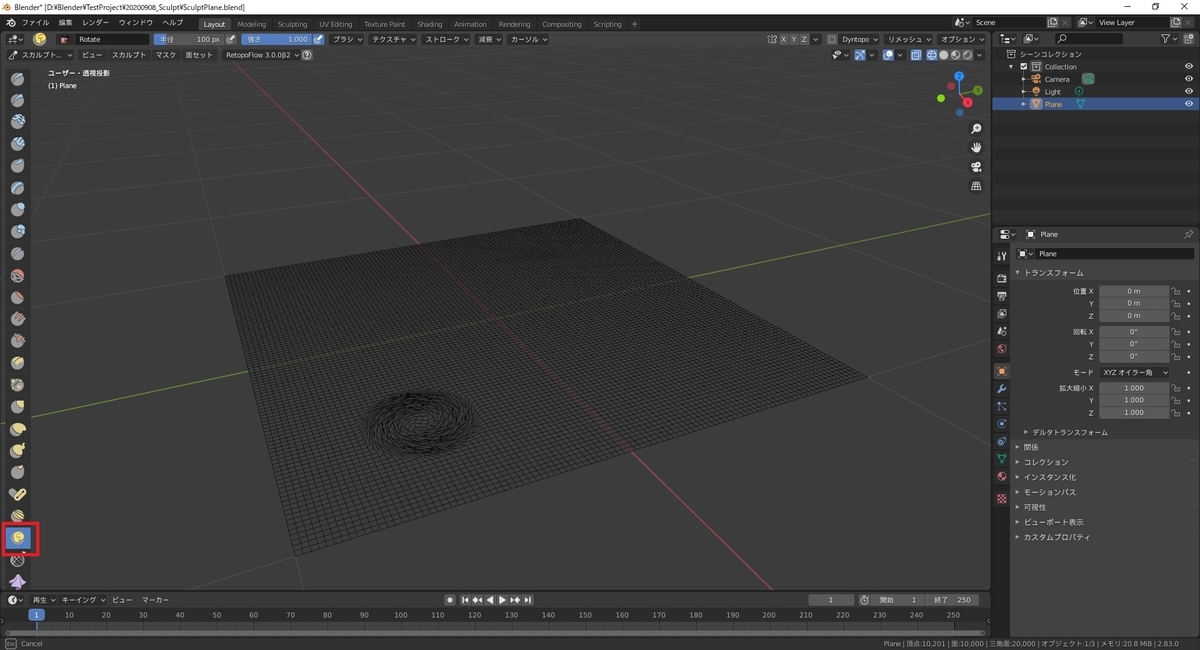Screen dimensions: 1200x650
Task: Toggle the camera view gizmo
Action: click(976, 167)
